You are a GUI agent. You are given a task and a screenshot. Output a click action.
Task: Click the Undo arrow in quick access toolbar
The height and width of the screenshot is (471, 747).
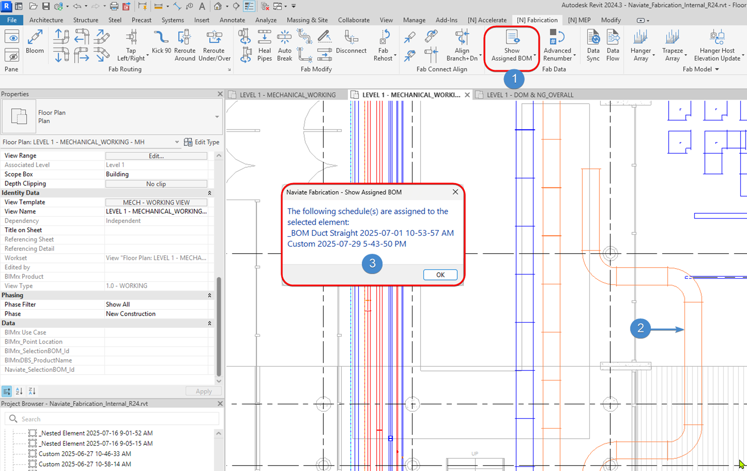pos(77,6)
